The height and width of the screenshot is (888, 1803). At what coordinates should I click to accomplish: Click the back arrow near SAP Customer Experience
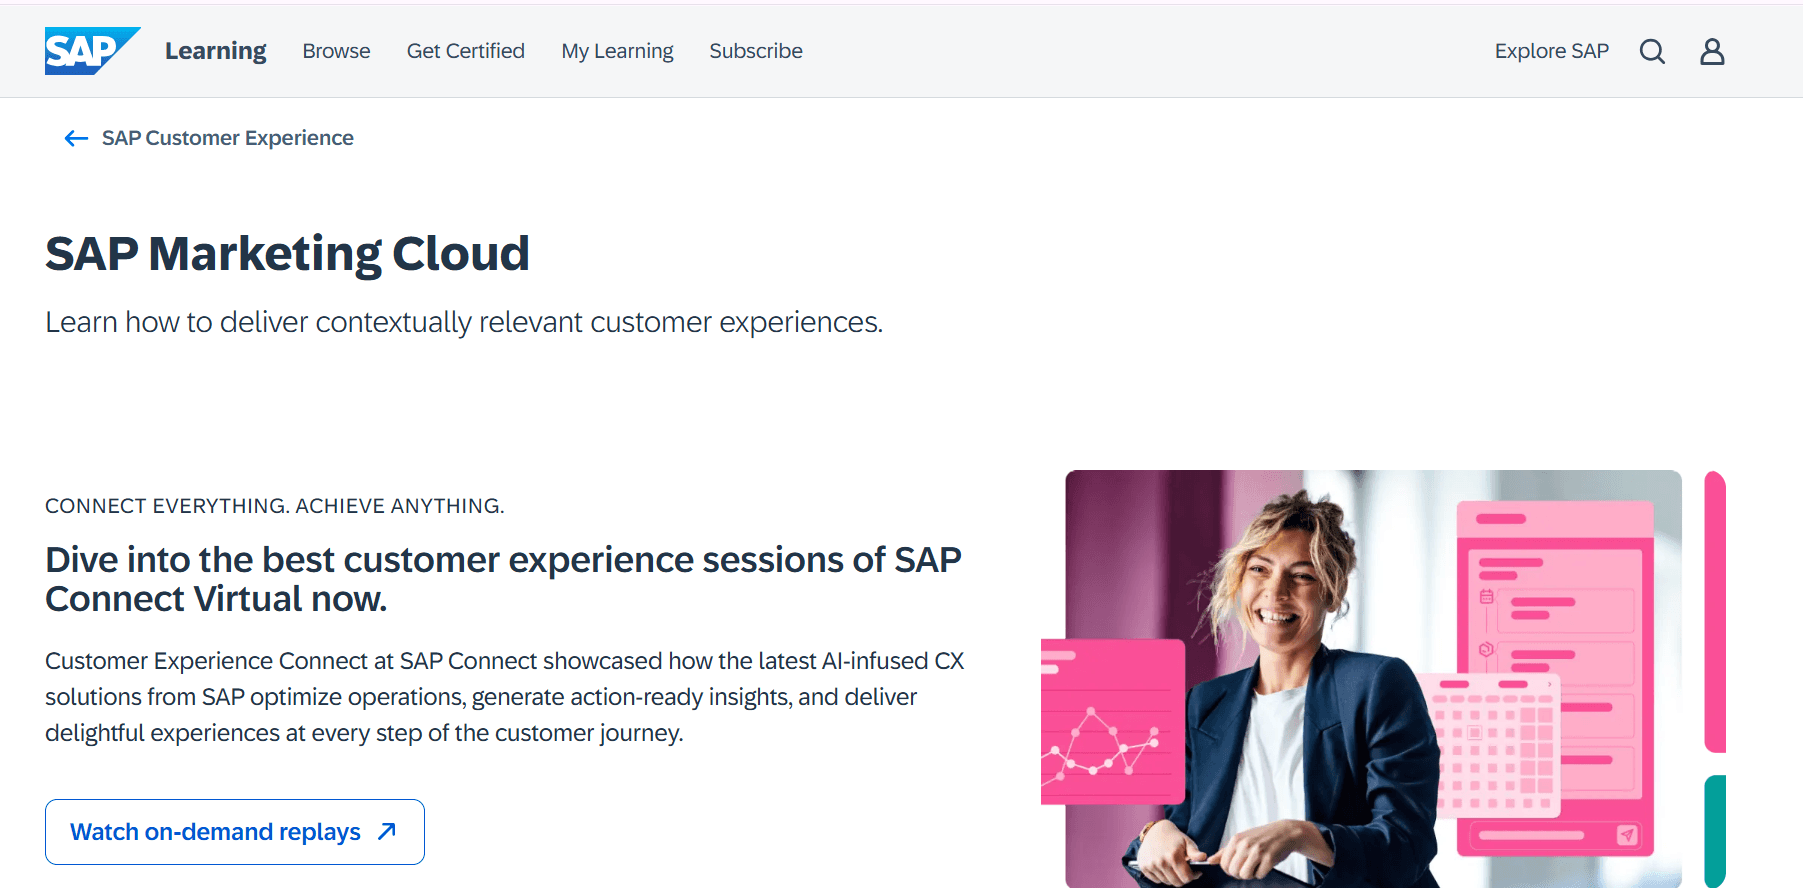[x=75, y=138]
